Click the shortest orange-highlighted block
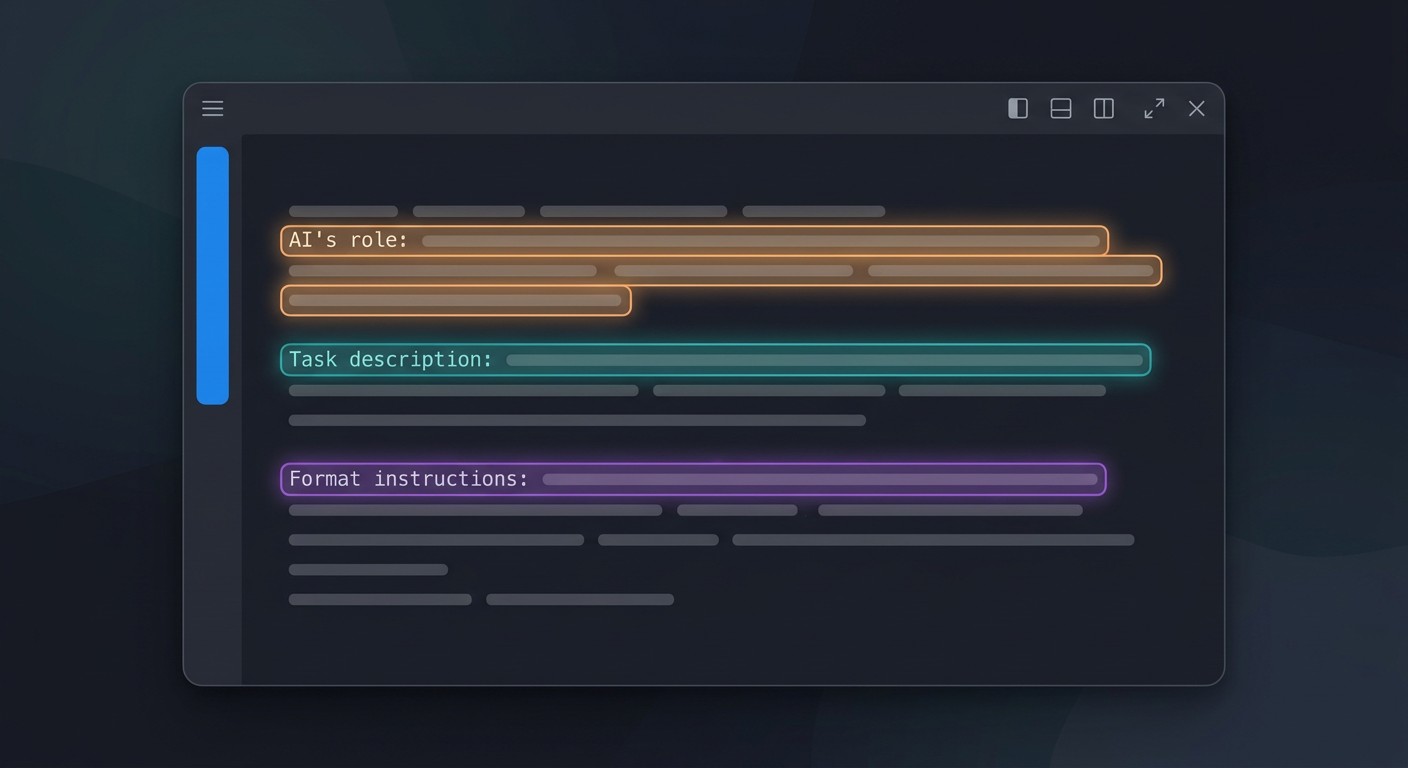Image resolution: width=1408 pixels, height=768 pixels. (x=456, y=300)
